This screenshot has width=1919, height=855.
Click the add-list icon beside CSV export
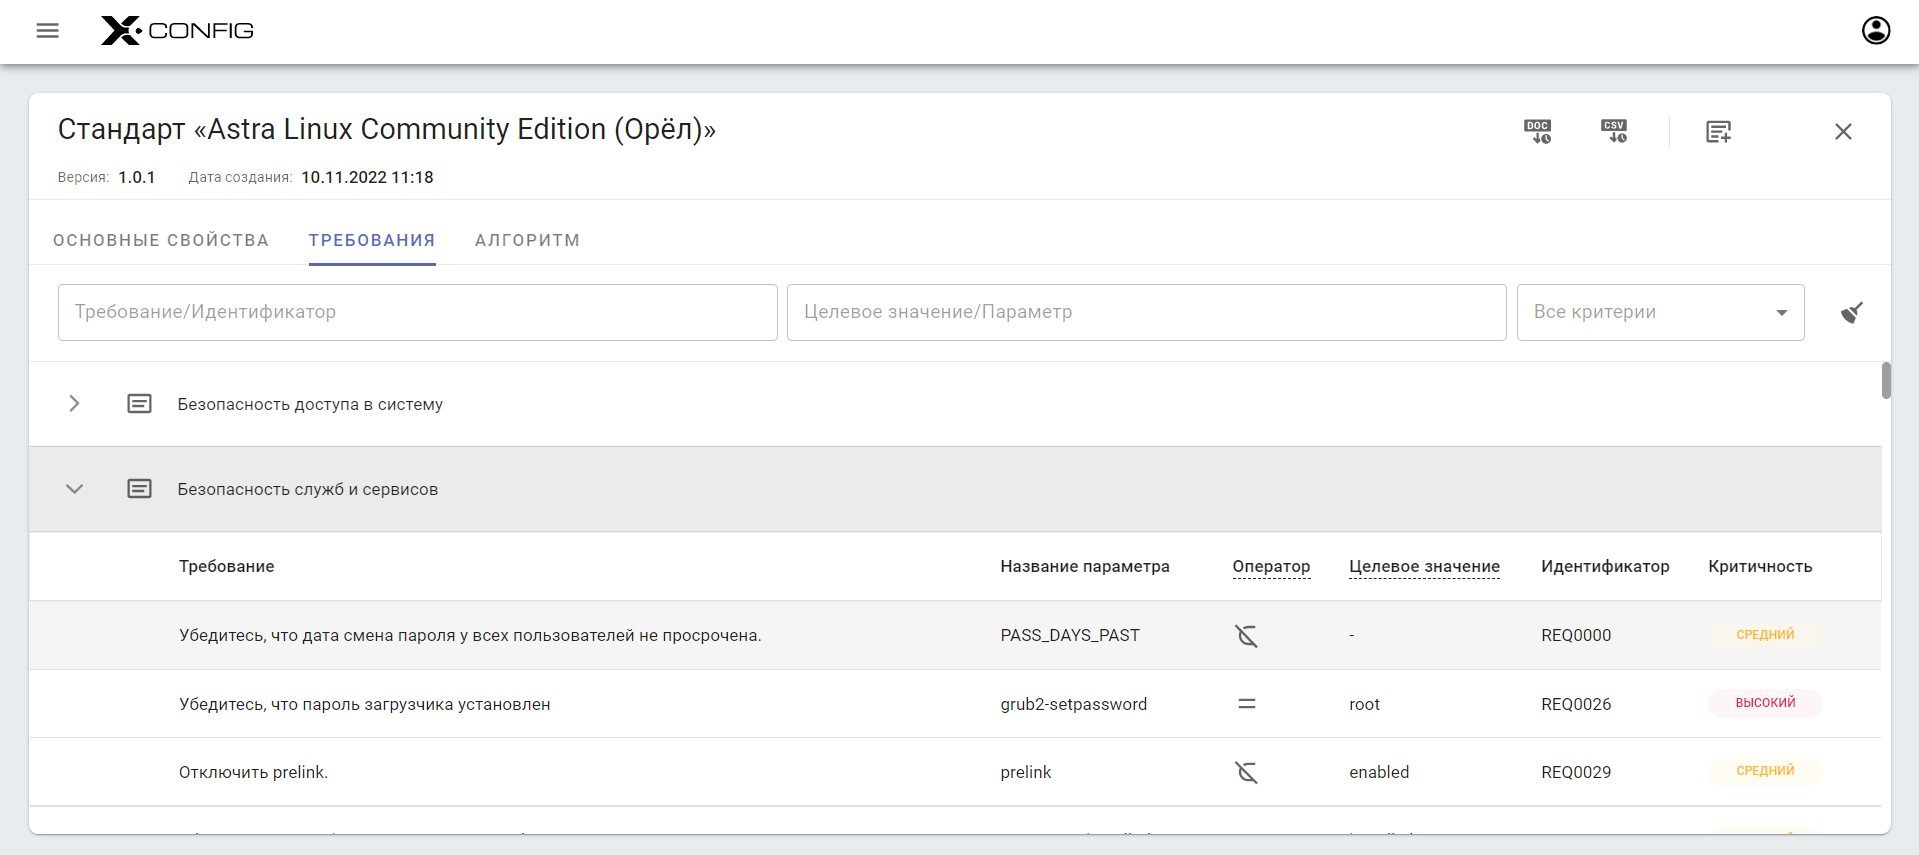point(1718,132)
